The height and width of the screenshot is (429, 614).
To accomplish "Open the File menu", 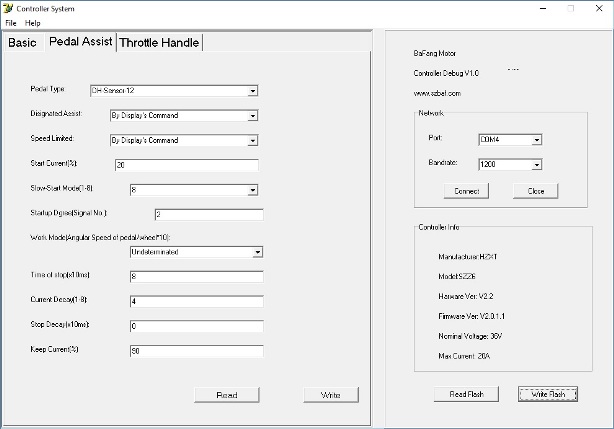I will [11, 23].
